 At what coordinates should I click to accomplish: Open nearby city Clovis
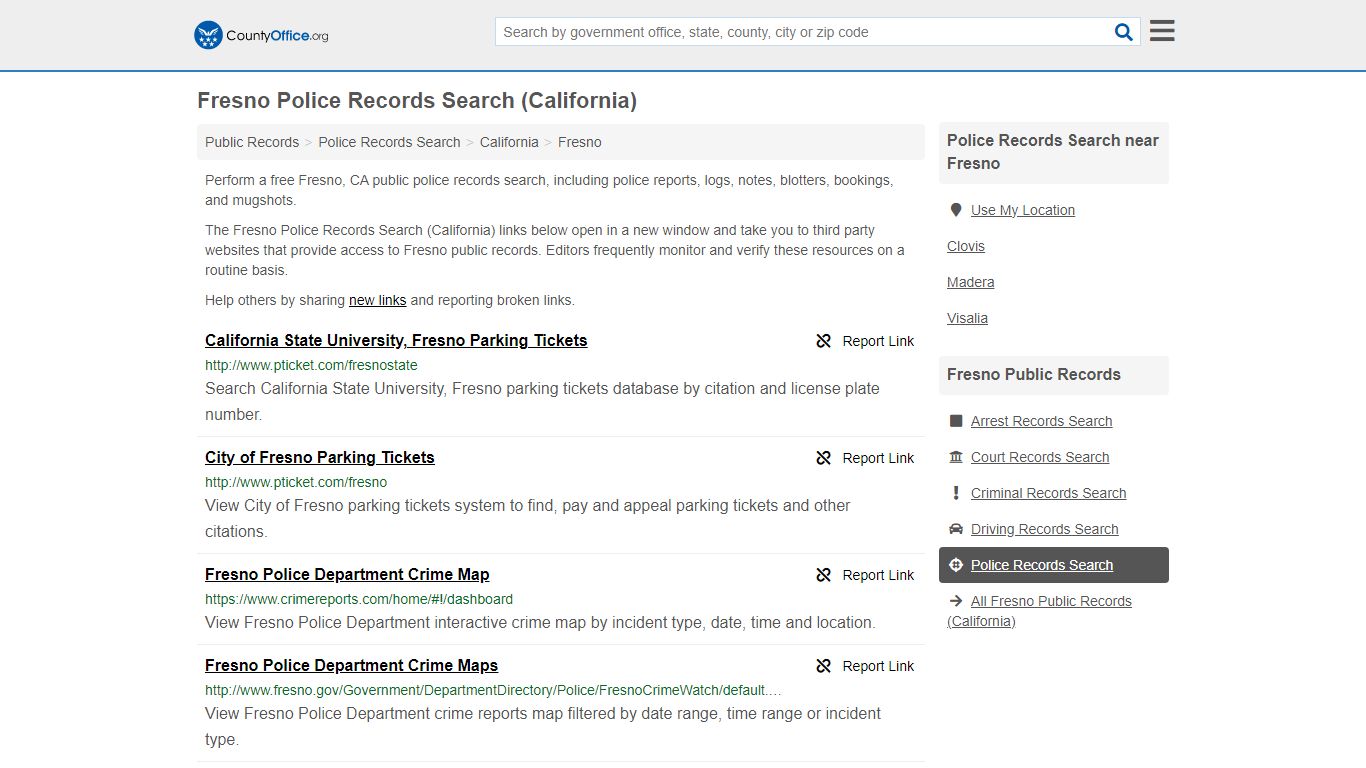966,246
